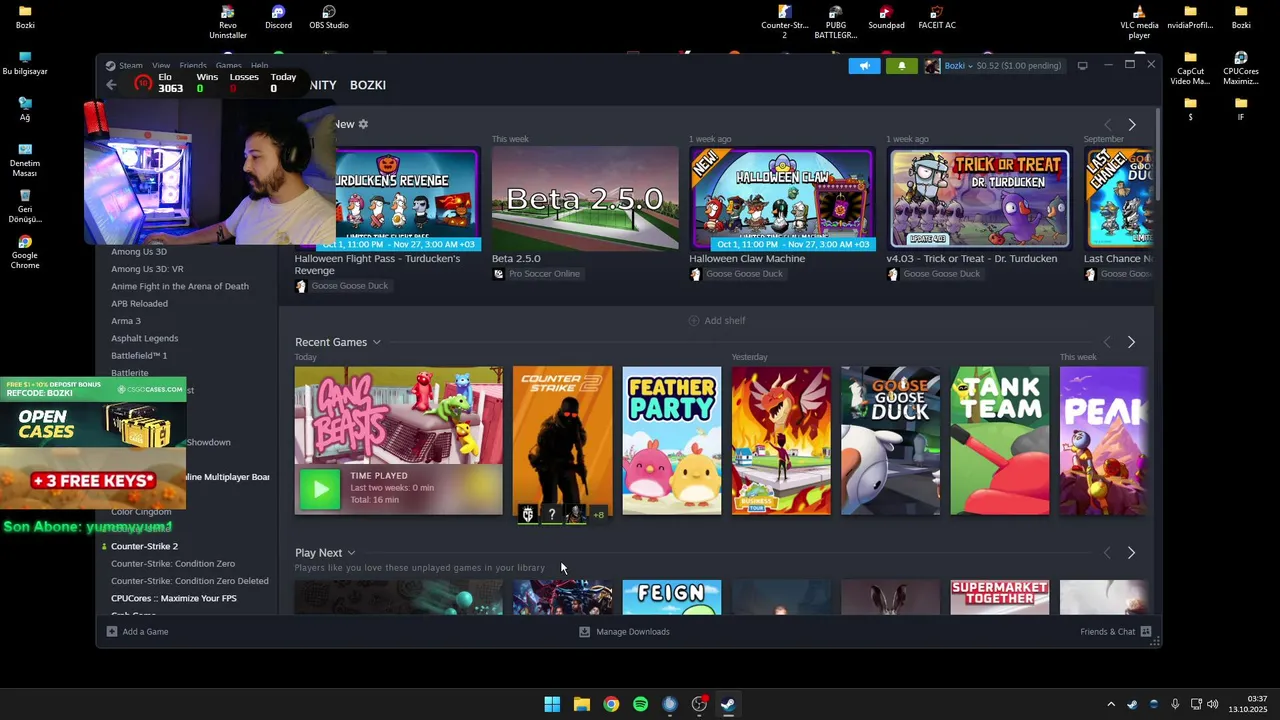Open Tank Team game tile
This screenshot has height=720, width=1280.
(x=1000, y=441)
